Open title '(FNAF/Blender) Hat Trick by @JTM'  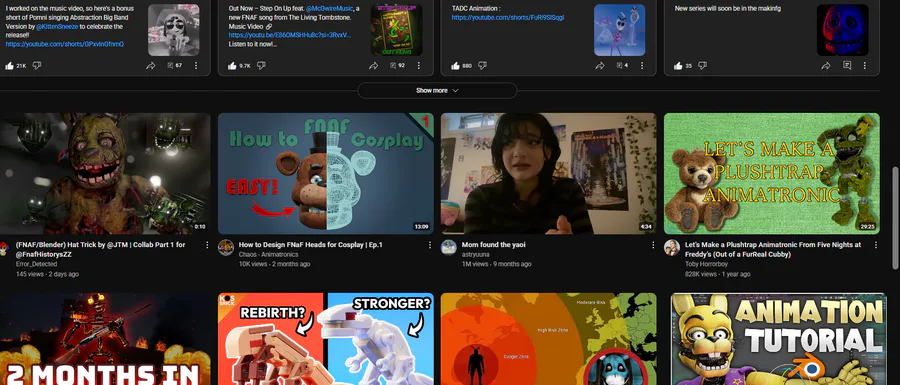click(100, 249)
